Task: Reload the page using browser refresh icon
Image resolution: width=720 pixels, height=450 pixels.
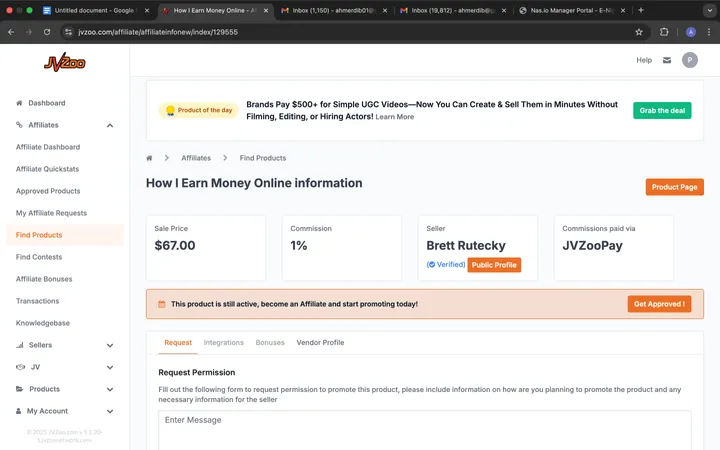Action: coord(47,31)
